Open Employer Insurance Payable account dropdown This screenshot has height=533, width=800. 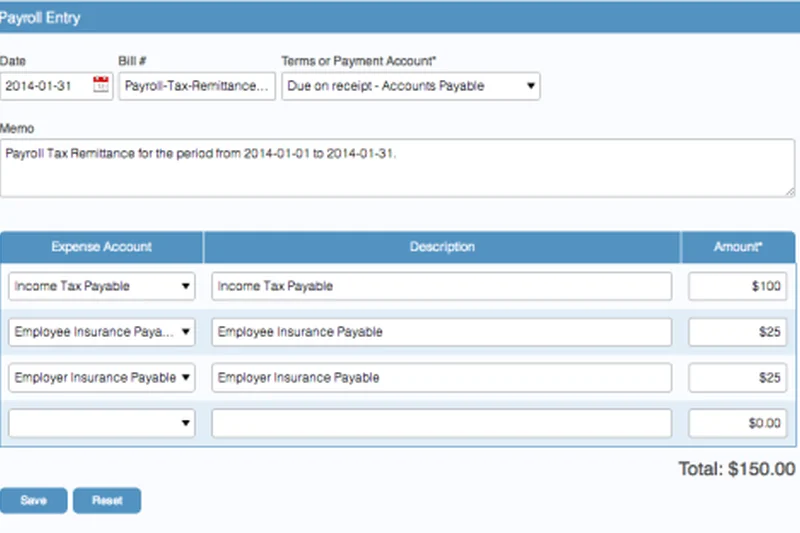101,378
